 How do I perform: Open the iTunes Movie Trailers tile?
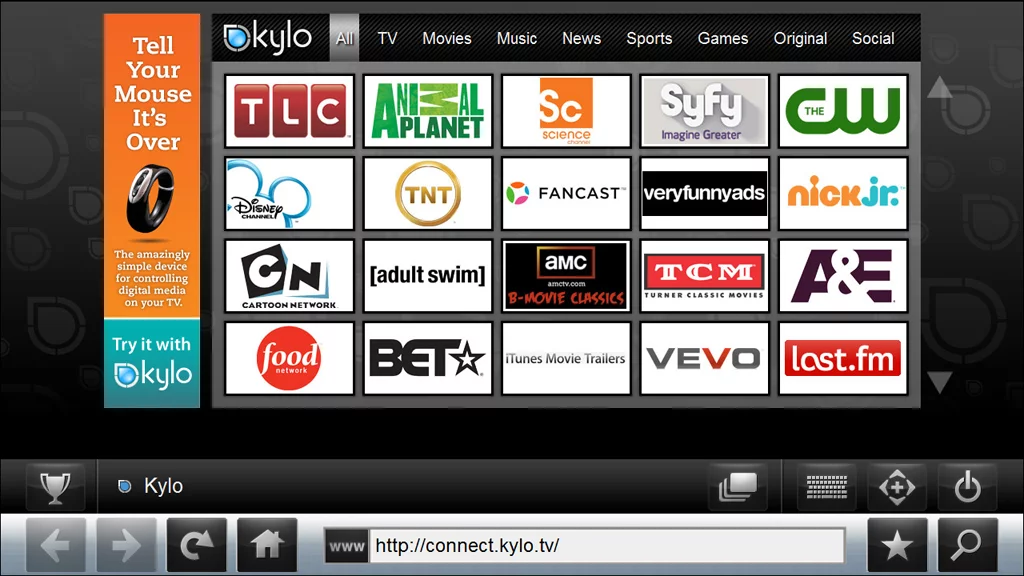click(x=566, y=358)
